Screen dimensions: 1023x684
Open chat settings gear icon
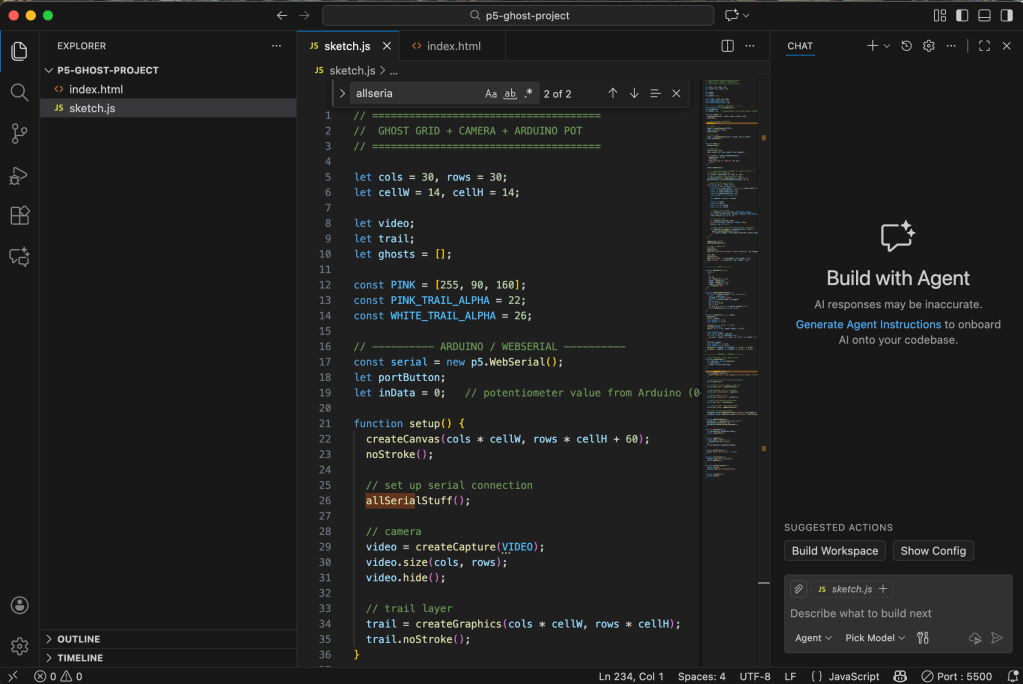[928, 46]
